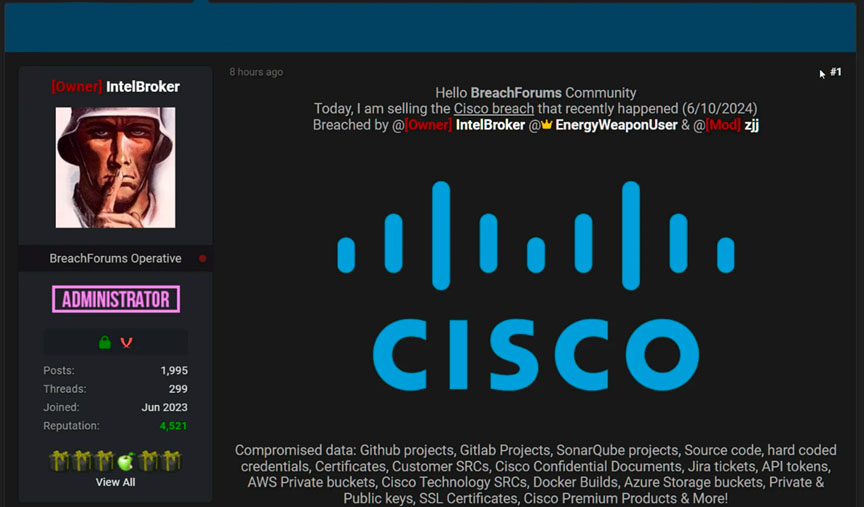Click the gift box right of the apple

[148, 461]
